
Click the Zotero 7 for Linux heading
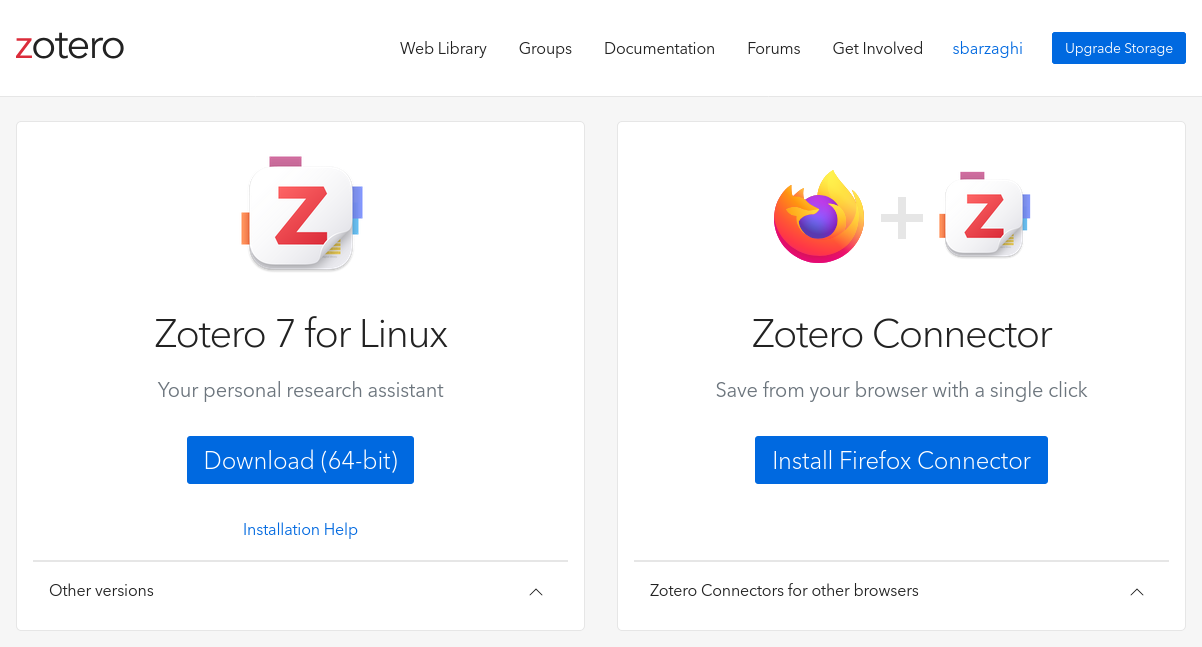pyautogui.click(x=301, y=333)
